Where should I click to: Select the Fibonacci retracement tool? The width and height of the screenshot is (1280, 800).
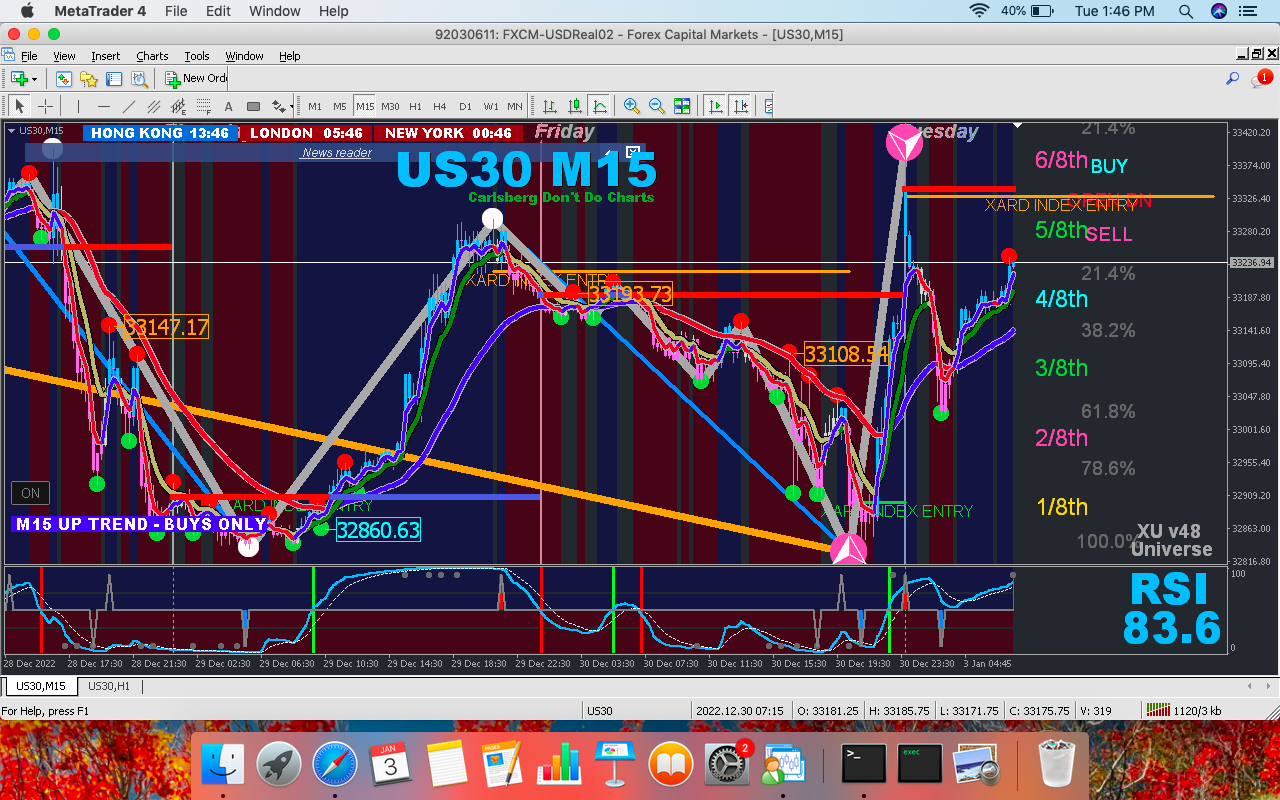point(203,106)
